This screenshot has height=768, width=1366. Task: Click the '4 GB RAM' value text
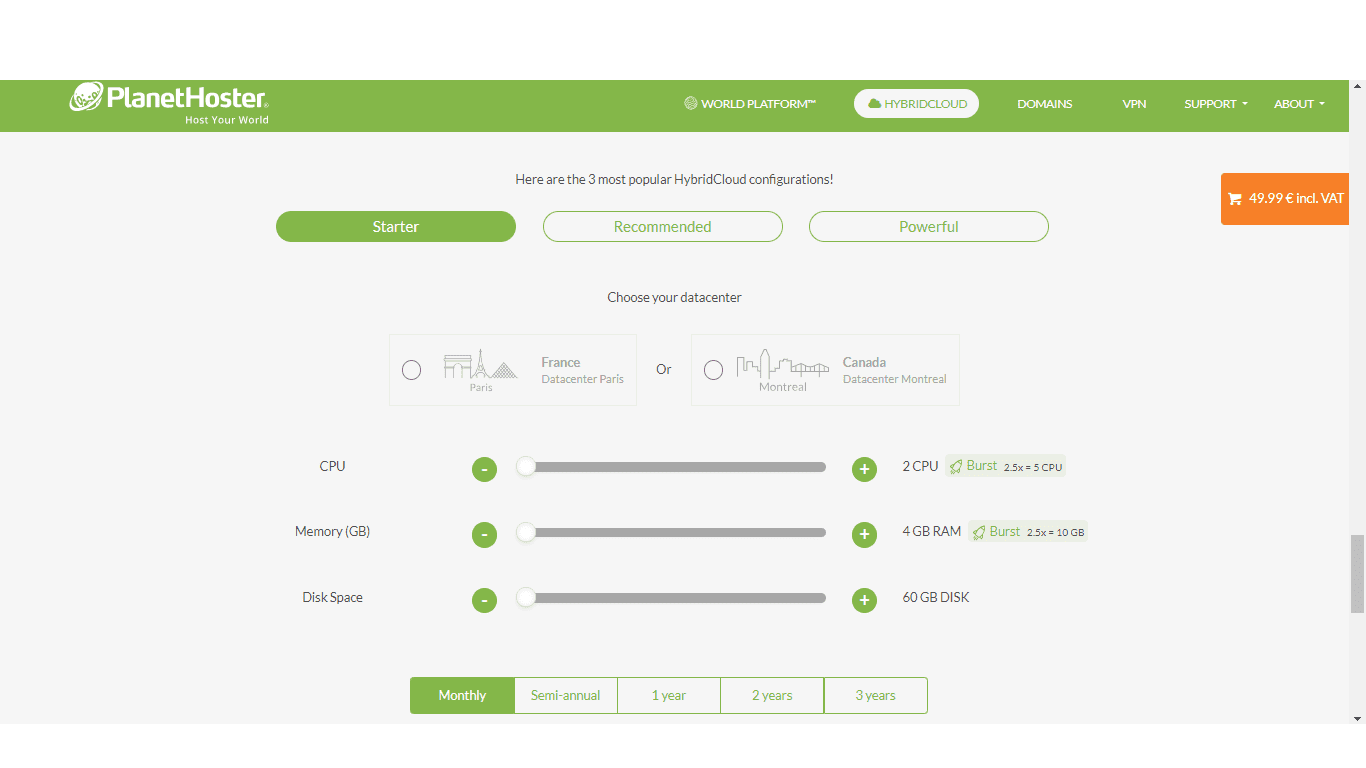[x=931, y=532]
